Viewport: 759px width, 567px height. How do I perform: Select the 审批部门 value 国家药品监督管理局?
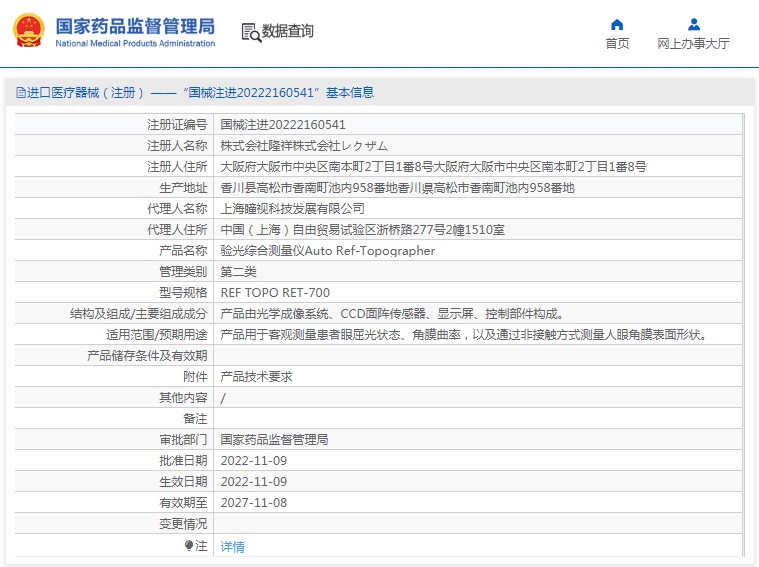coord(274,440)
